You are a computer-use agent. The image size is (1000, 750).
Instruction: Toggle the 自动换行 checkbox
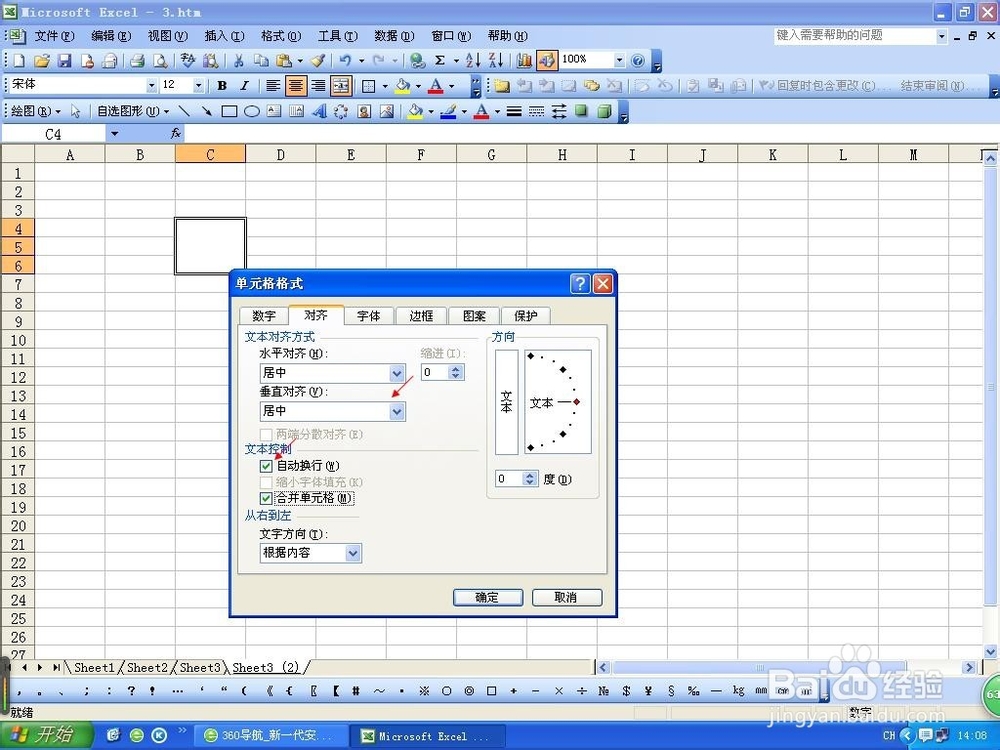[x=266, y=466]
